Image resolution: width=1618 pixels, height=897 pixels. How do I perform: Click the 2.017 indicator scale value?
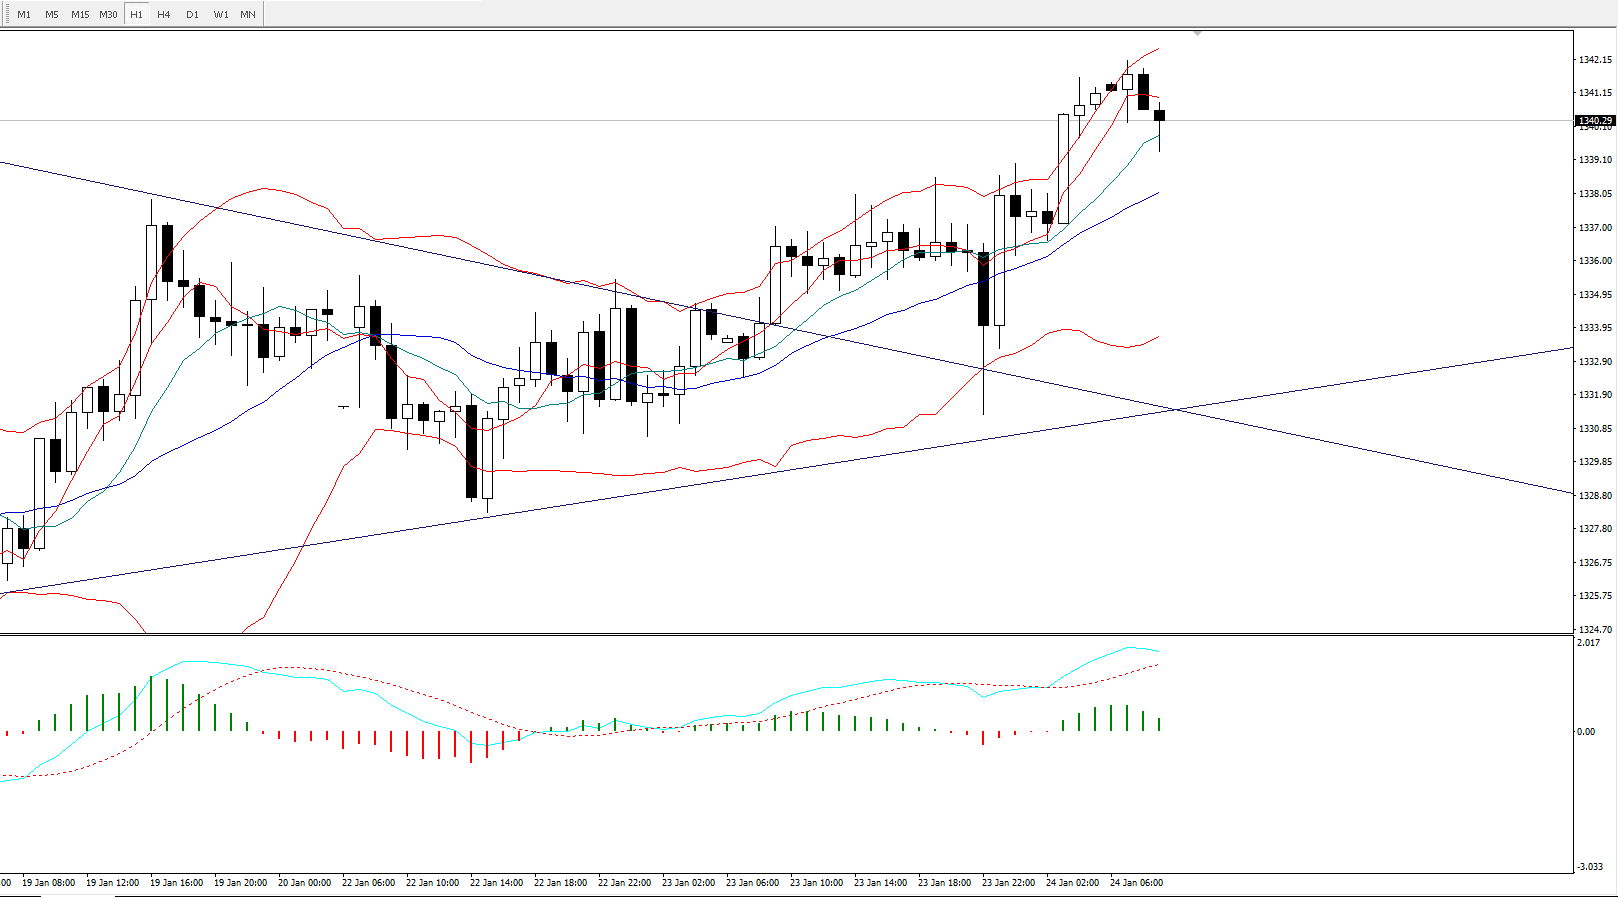pos(1588,643)
